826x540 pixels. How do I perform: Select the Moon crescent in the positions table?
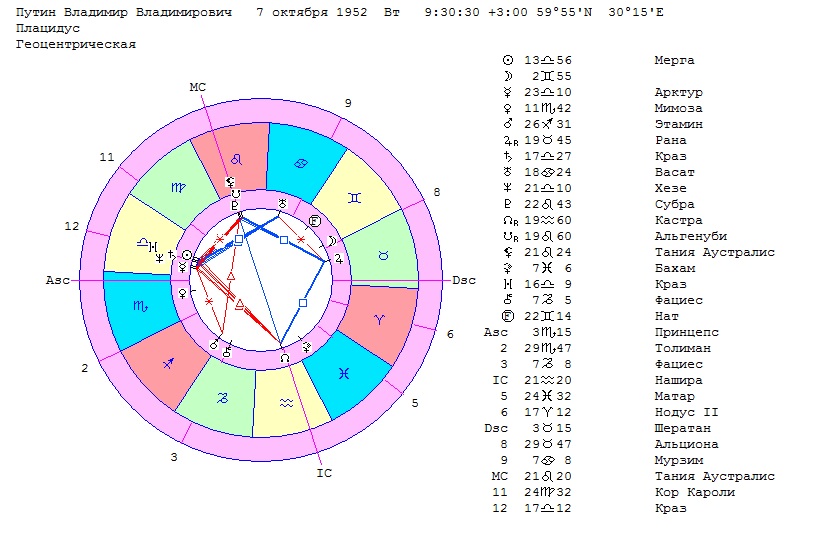(507, 76)
